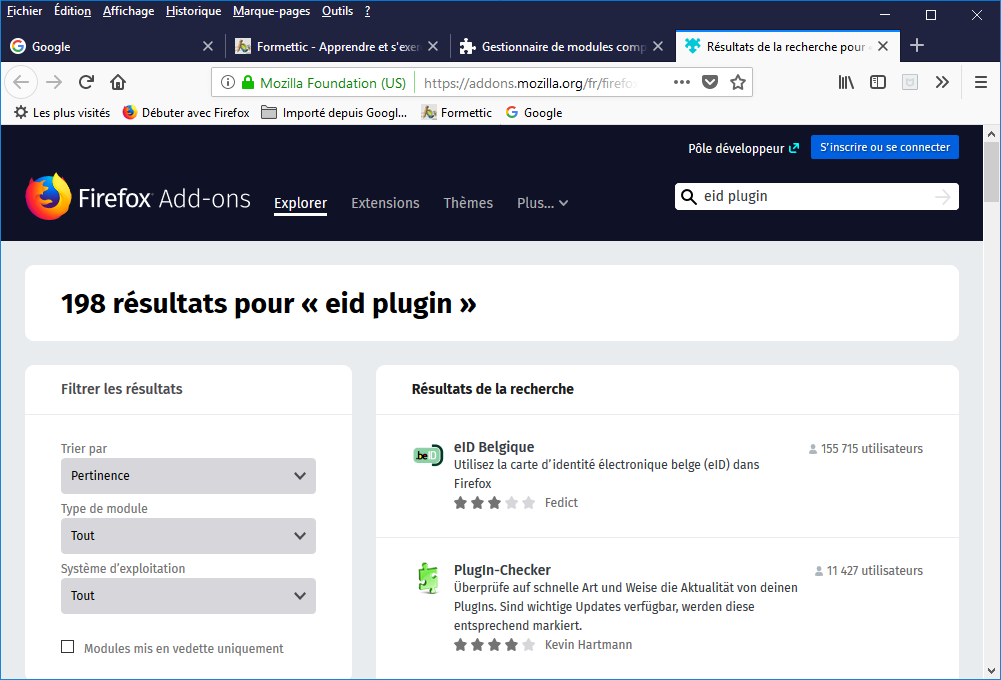Click the PlugIn-Checker puzzle icon
The height and width of the screenshot is (680, 1001).
428,578
